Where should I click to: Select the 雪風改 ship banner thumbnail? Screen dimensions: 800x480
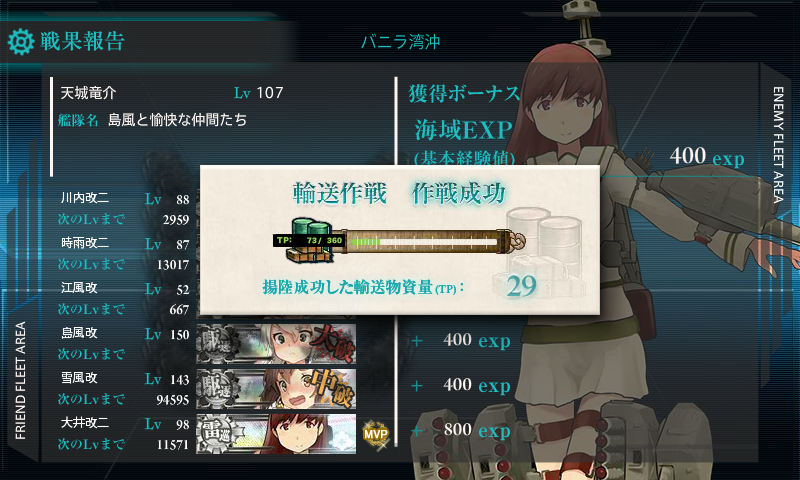point(276,389)
